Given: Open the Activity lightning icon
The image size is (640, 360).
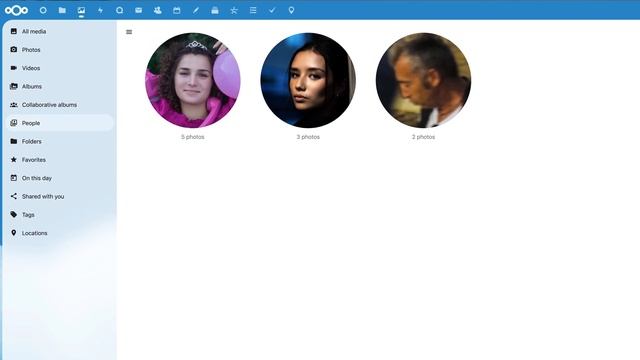Looking at the screenshot, I should [x=100, y=10].
